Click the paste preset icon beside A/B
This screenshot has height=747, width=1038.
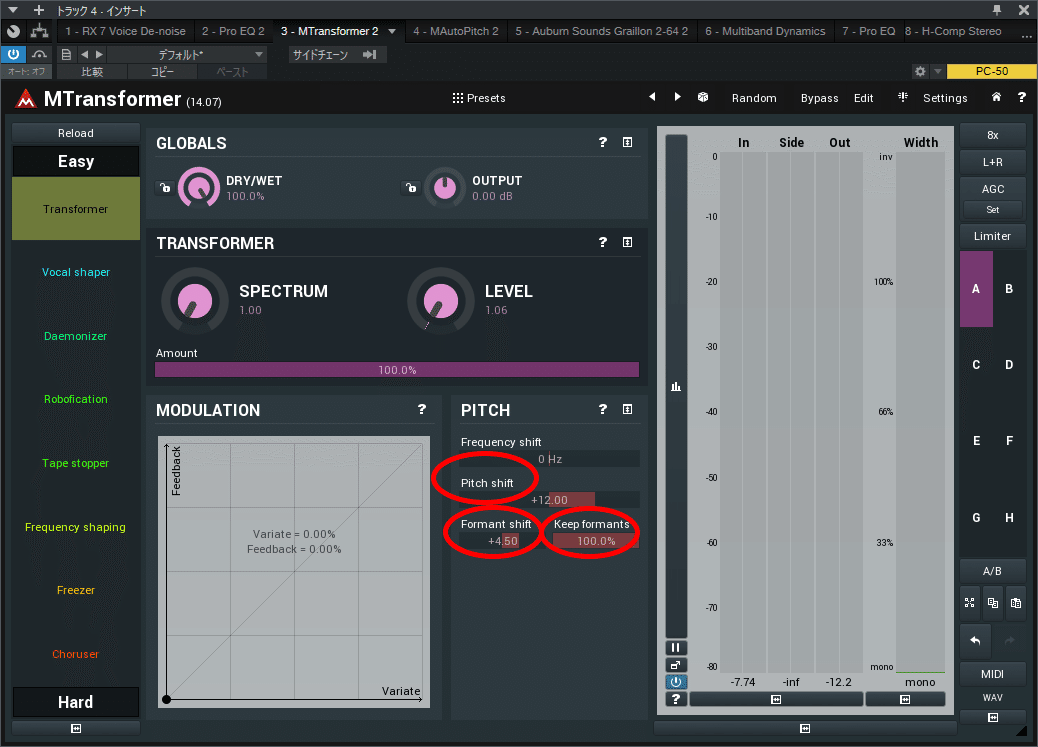1015,603
